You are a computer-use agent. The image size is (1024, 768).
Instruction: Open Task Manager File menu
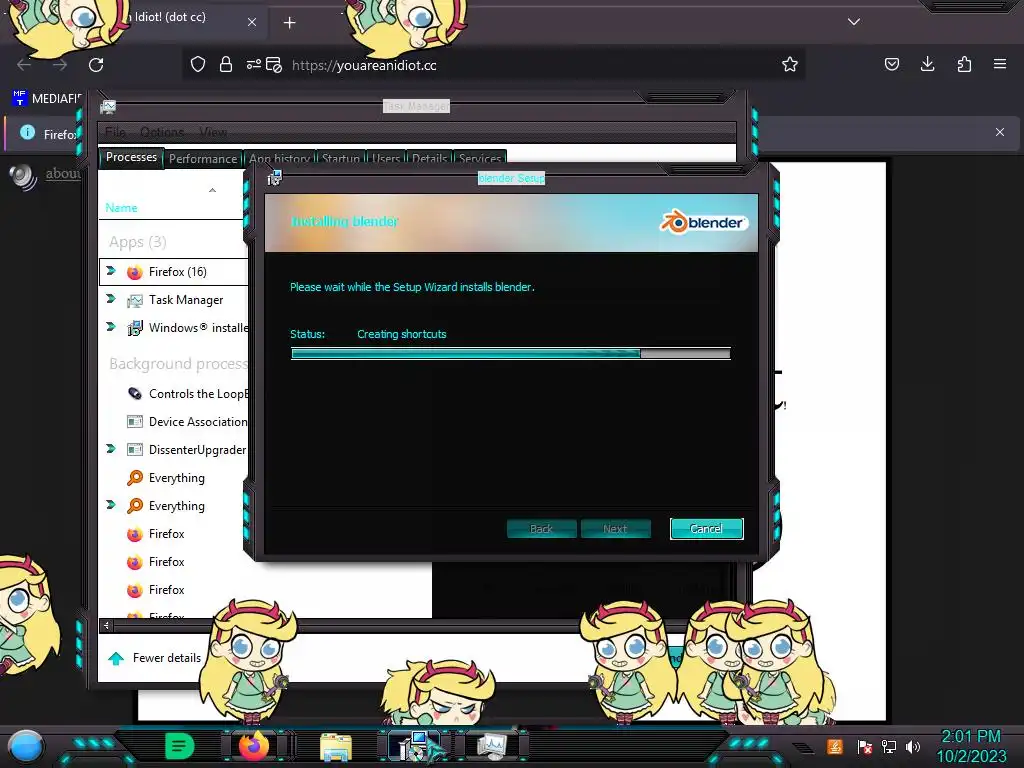115,133
